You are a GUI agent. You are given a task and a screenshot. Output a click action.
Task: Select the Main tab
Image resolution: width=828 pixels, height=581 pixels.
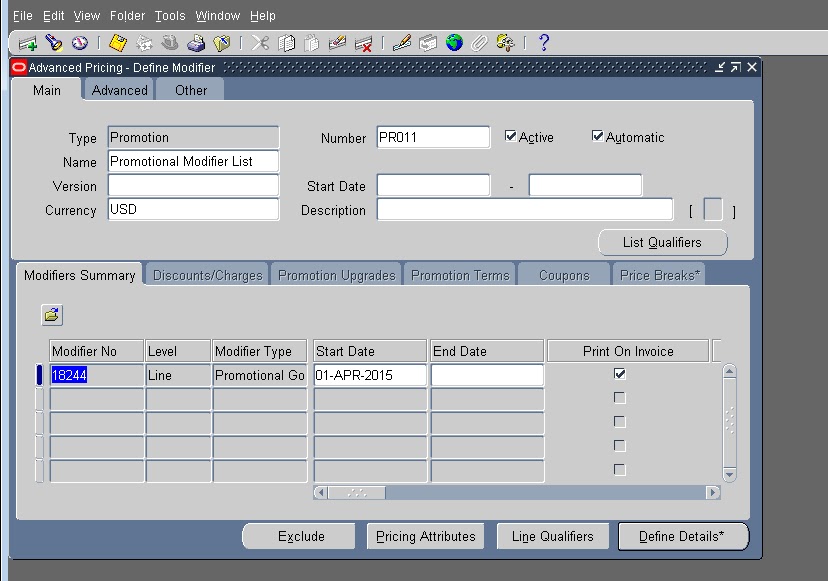pos(46,90)
